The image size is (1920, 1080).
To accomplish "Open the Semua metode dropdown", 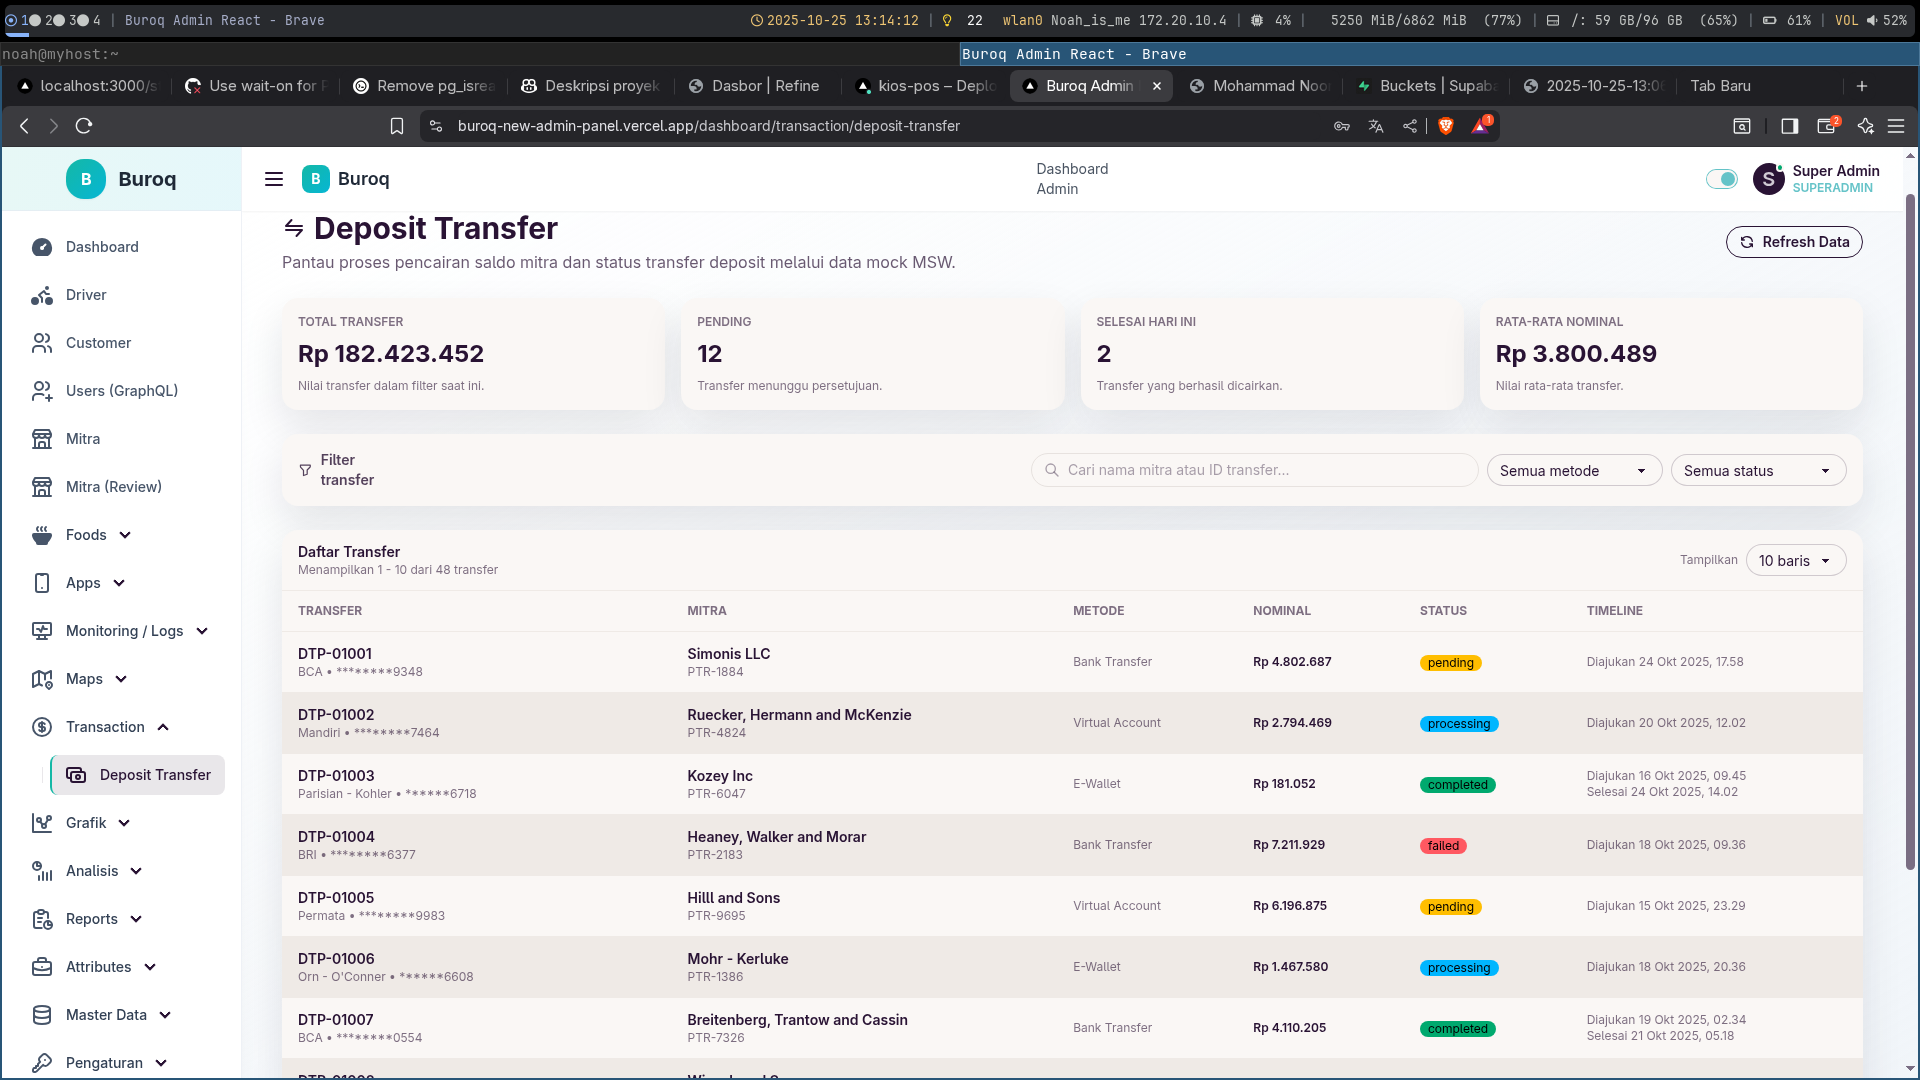I will (1573, 471).
